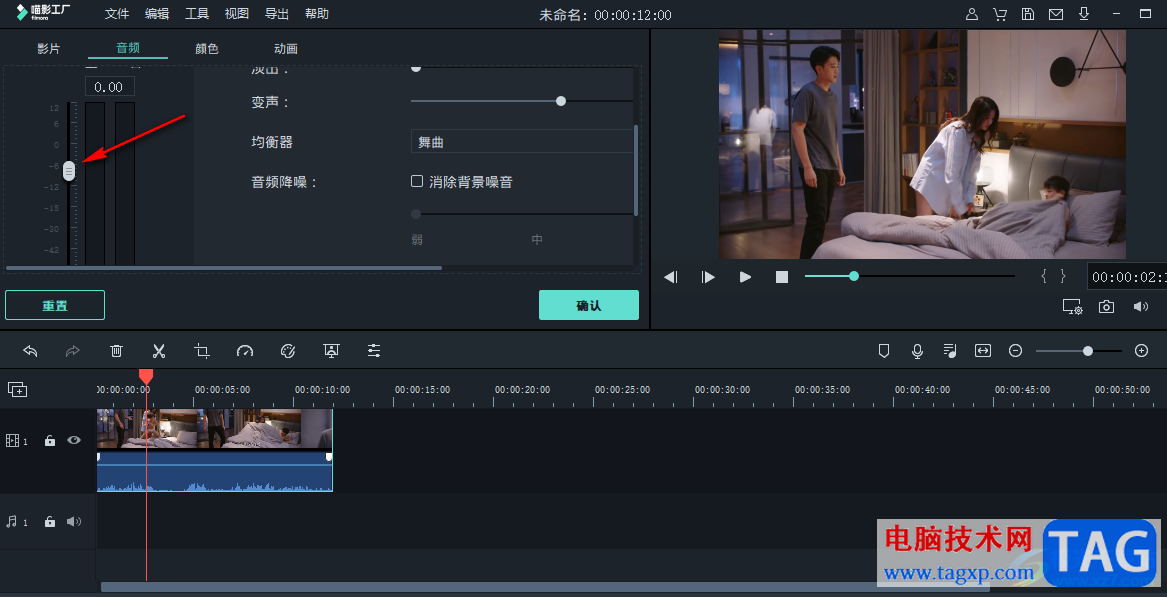Zoom out timeline with minus icon
Image resolution: width=1167 pixels, height=597 pixels.
[1015, 351]
